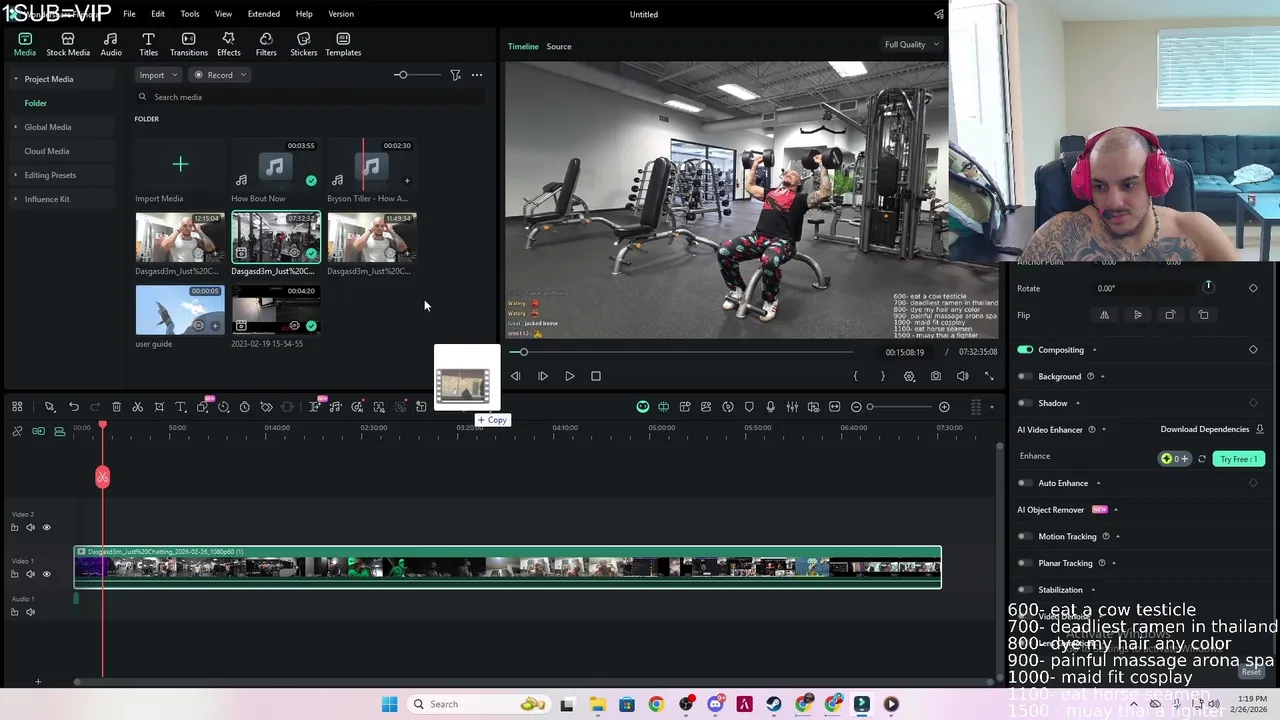Click the filter icon in media panel
The image size is (1280, 720).
[455, 75]
